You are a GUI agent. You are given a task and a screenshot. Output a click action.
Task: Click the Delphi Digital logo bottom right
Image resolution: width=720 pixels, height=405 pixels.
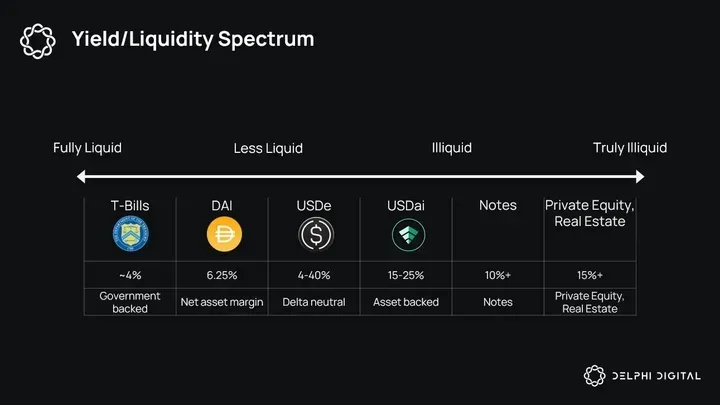pos(642,376)
